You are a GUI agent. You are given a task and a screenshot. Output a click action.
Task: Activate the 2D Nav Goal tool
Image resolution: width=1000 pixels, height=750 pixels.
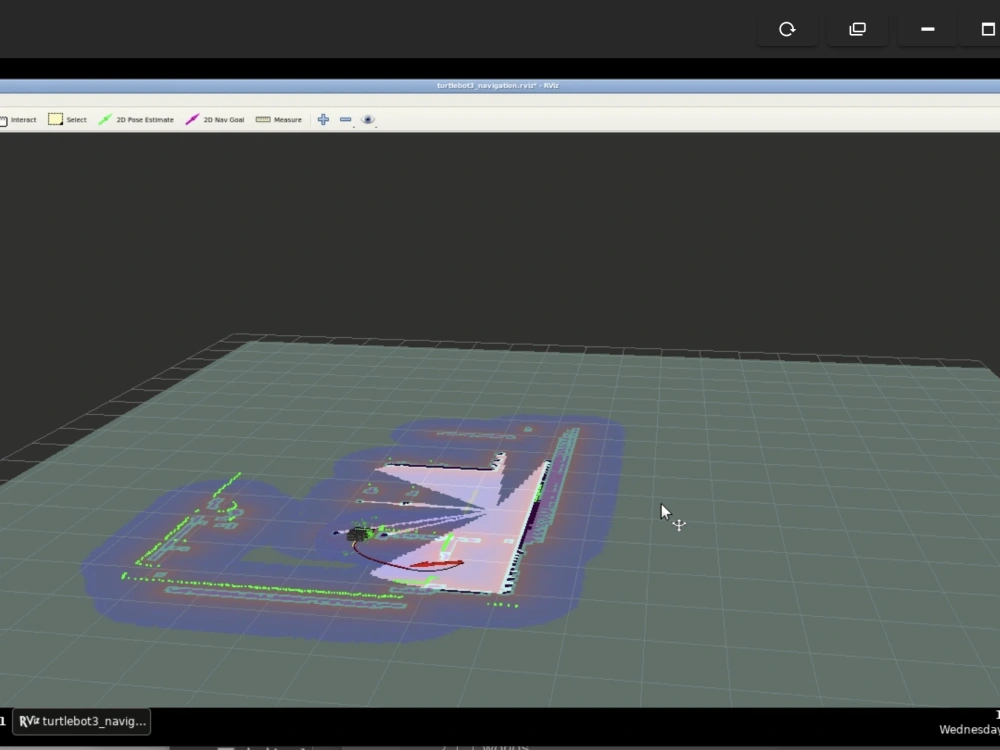[217, 119]
